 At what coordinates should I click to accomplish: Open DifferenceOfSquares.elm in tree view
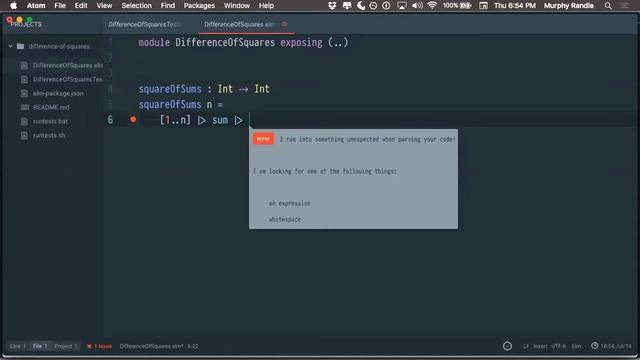(68, 65)
